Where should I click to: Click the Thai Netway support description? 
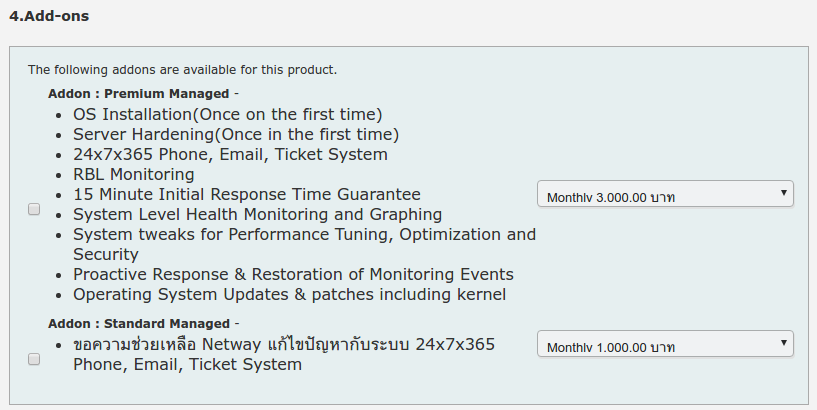click(284, 345)
